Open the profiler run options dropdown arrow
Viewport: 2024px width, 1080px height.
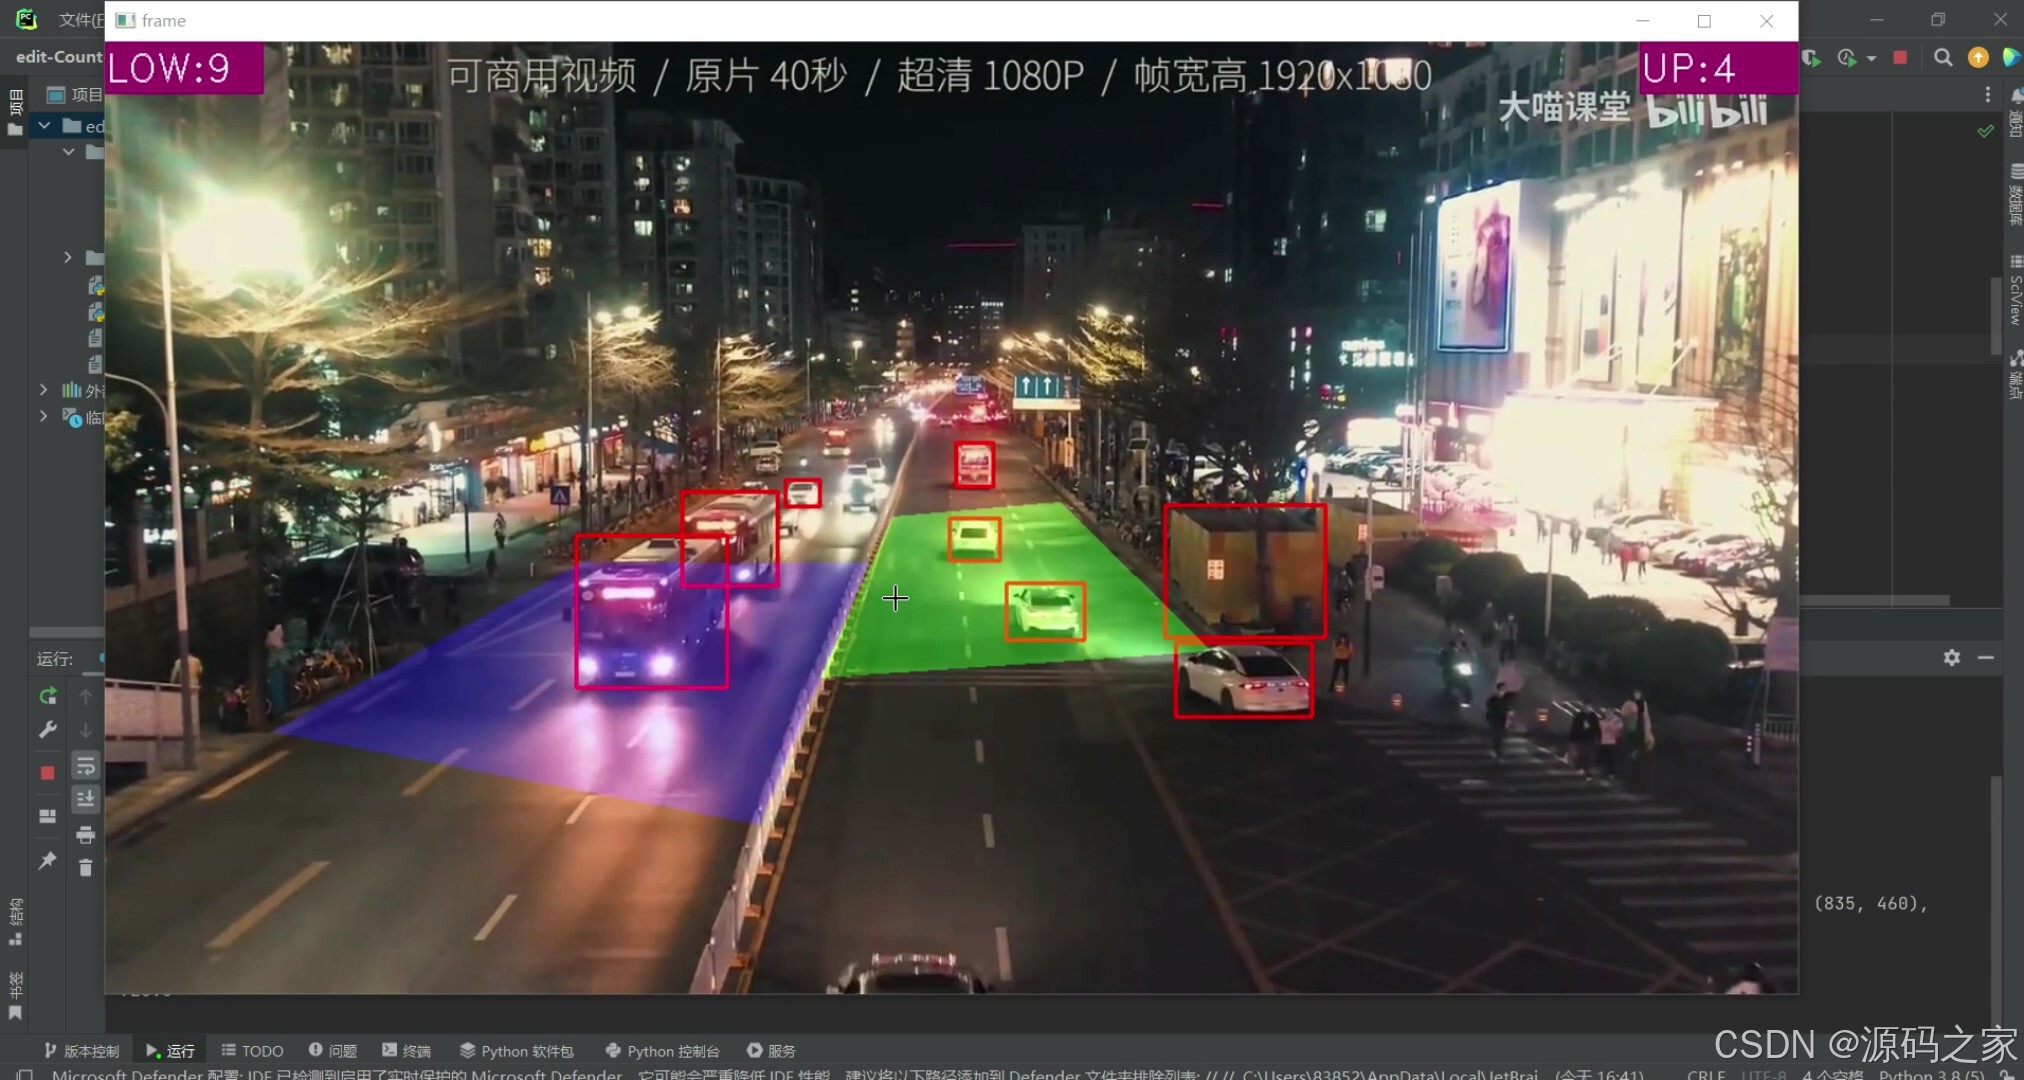pyautogui.click(x=1871, y=59)
